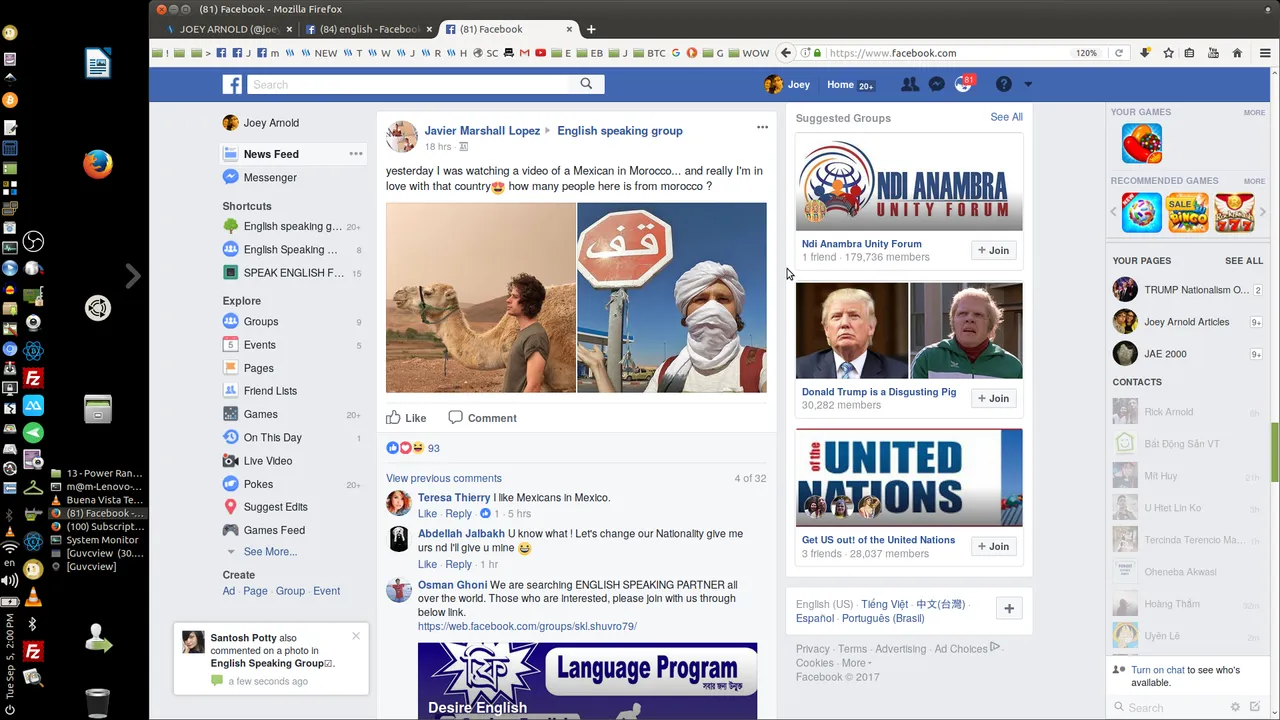1280x720 pixels.
Task: Open the post options three-dot menu
Action: [762, 127]
